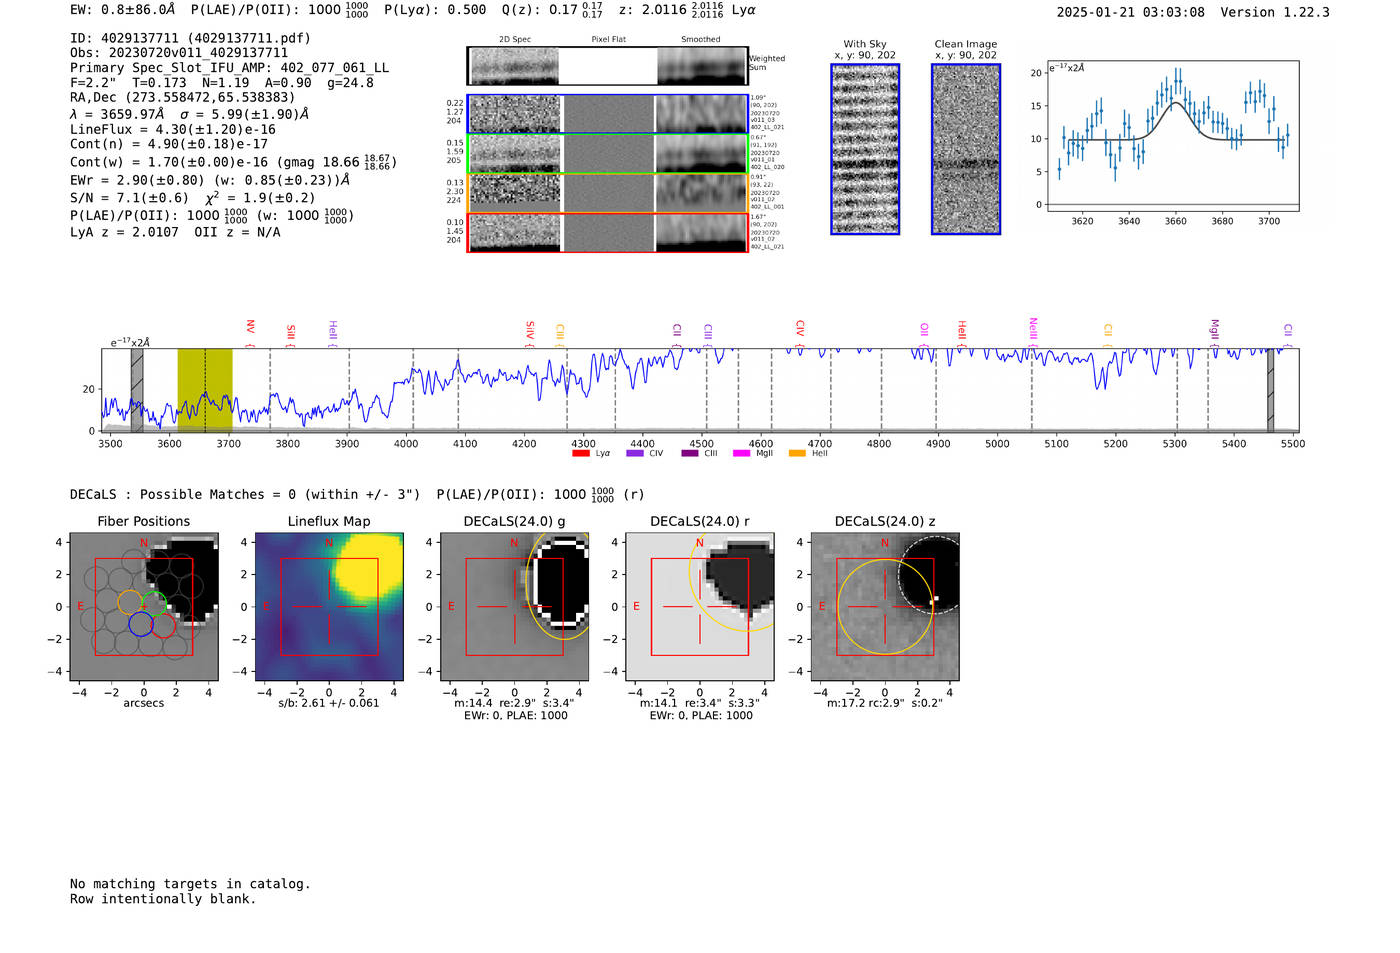The height and width of the screenshot is (953, 1400).
Task: Select the blue fiber circle in Fiber Positions
Action: tap(140, 624)
